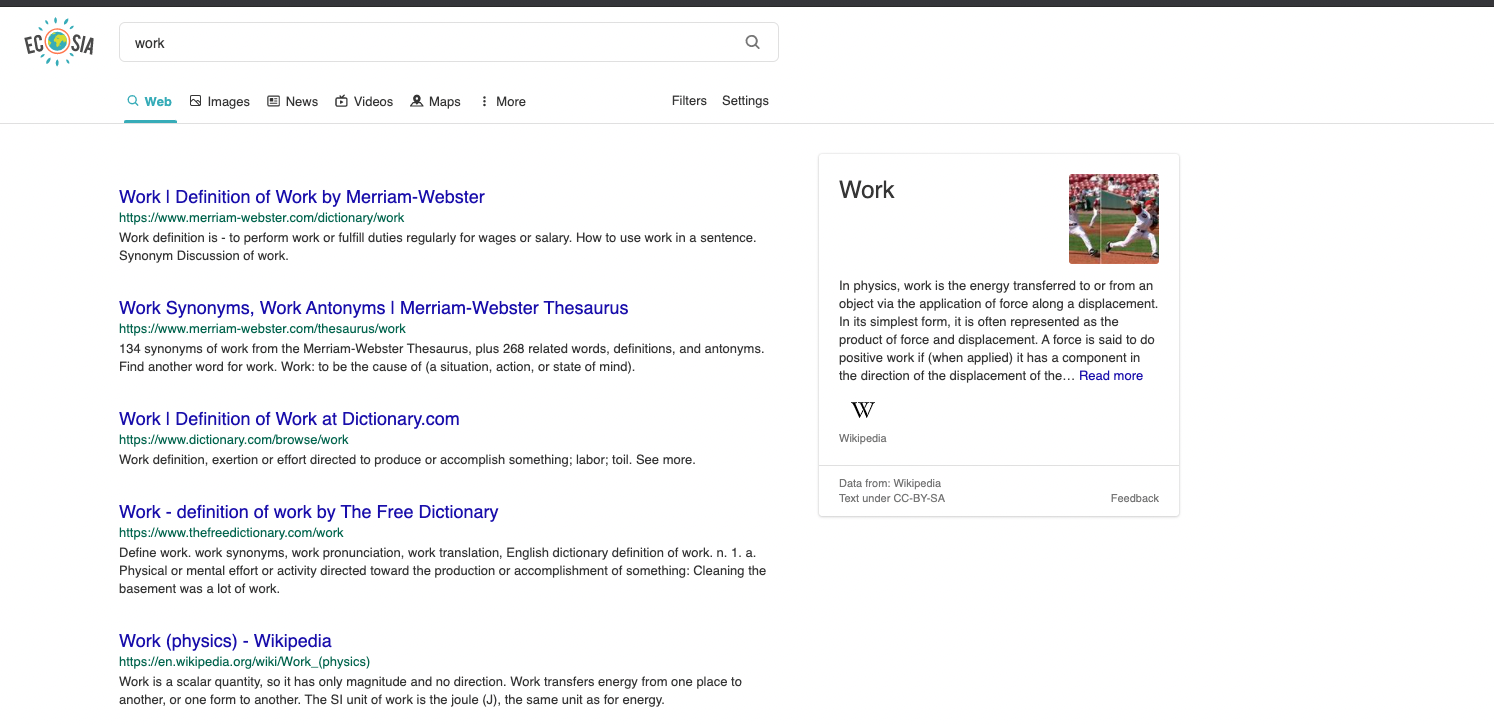
Task: Click Feedback in the knowledge panel
Action: click(1134, 498)
